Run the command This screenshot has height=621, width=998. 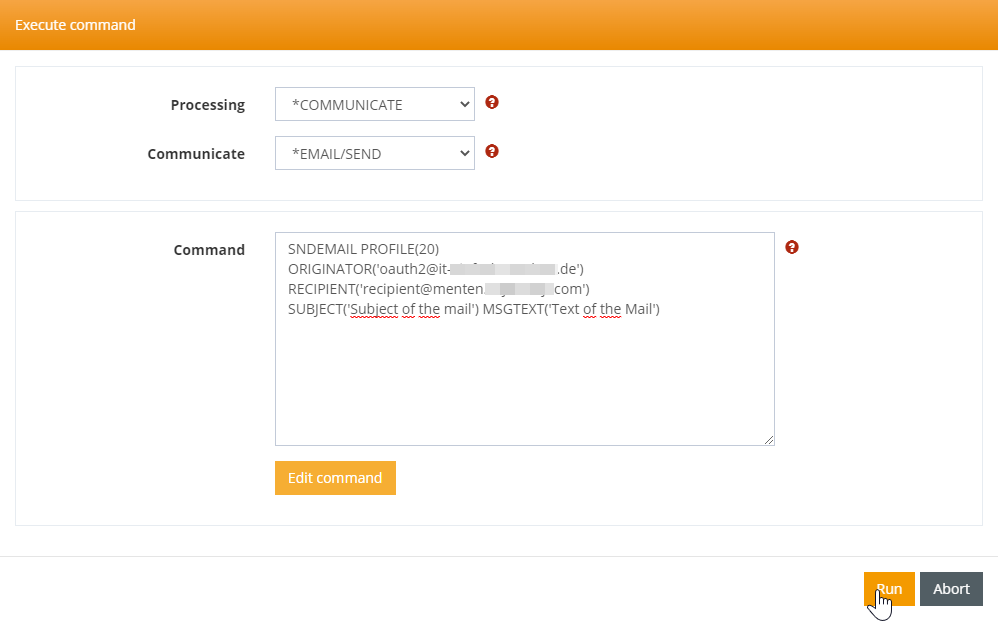(889, 589)
